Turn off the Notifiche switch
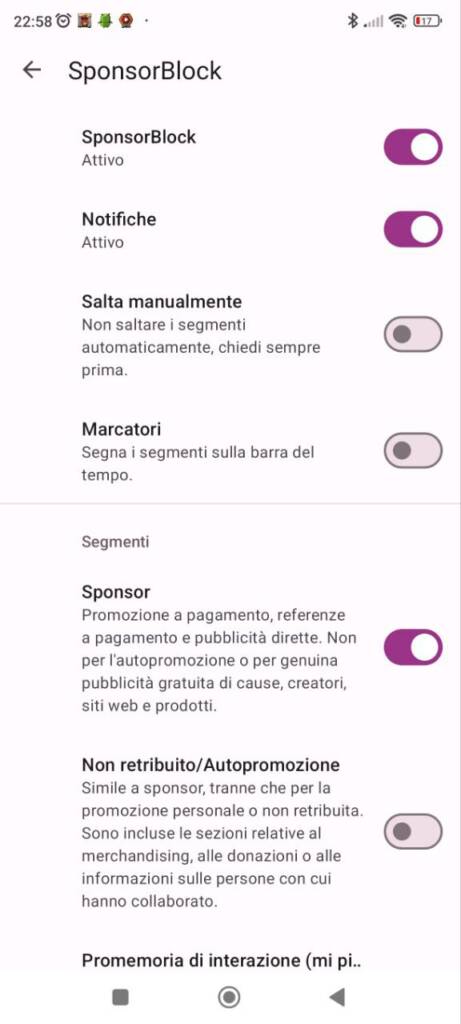The height and width of the screenshot is (1024, 461). (x=413, y=229)
